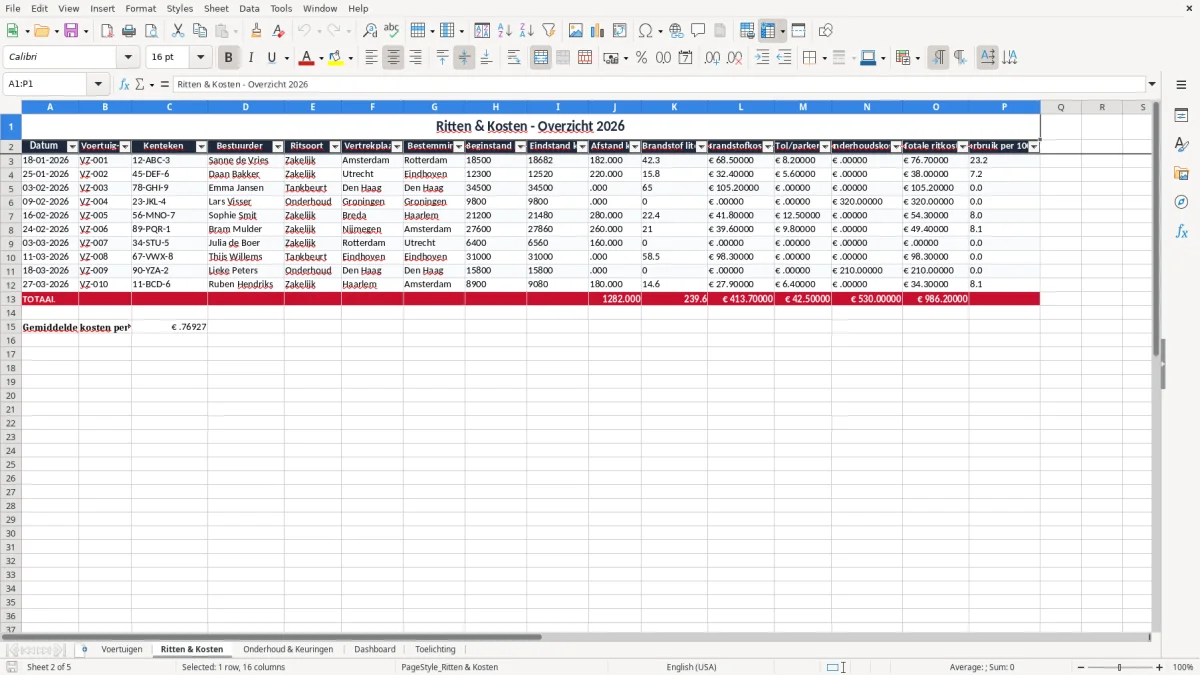Click the yellow background color swatch
The image size is (1200, 675).
point(335,58)
